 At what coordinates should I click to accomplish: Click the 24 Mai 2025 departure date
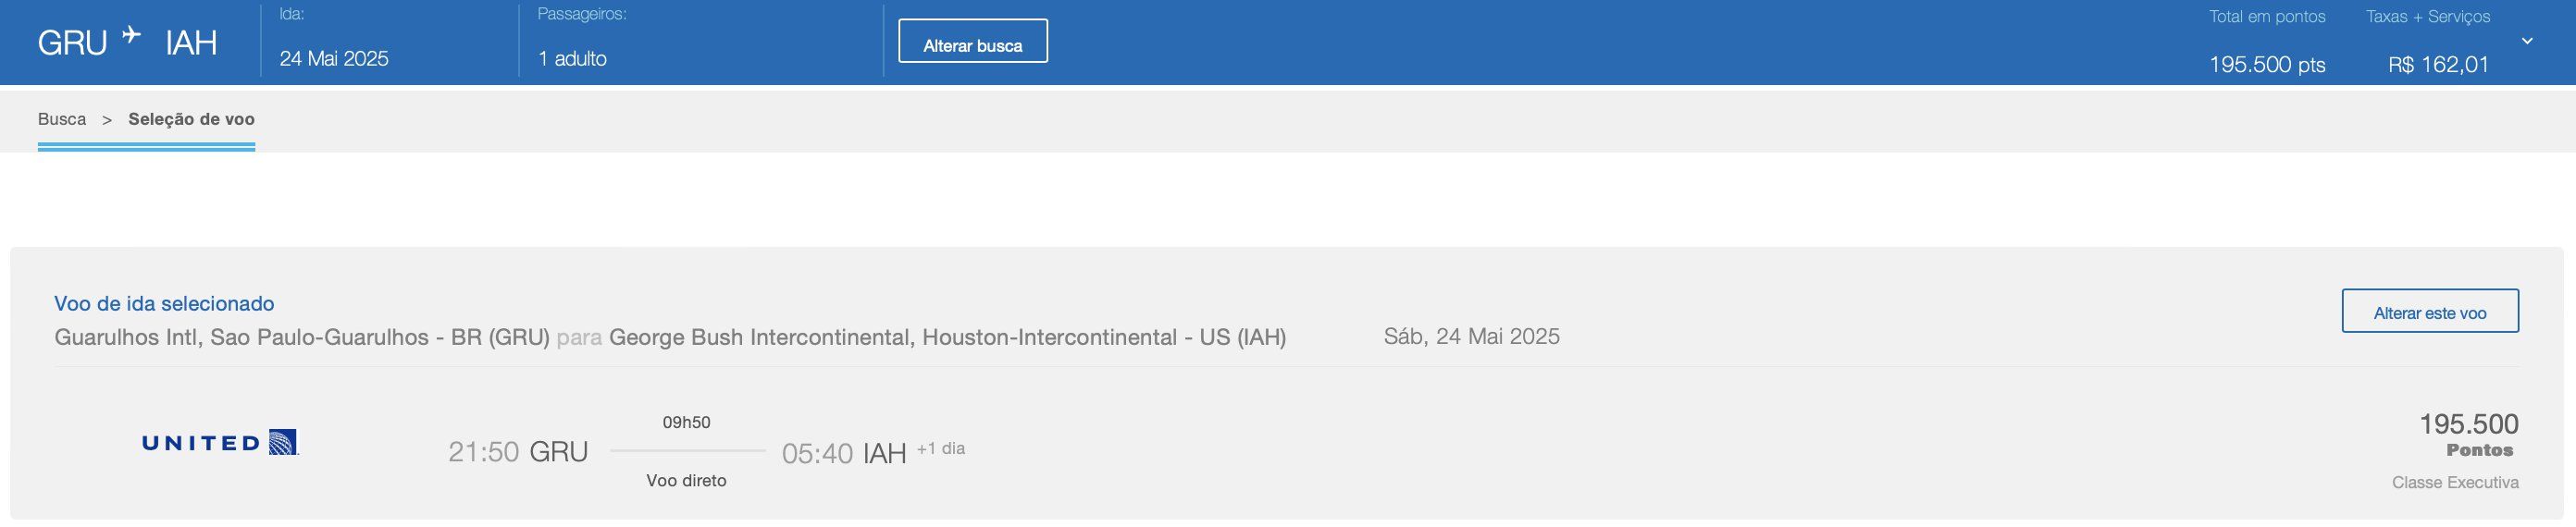tap(334, 59)
